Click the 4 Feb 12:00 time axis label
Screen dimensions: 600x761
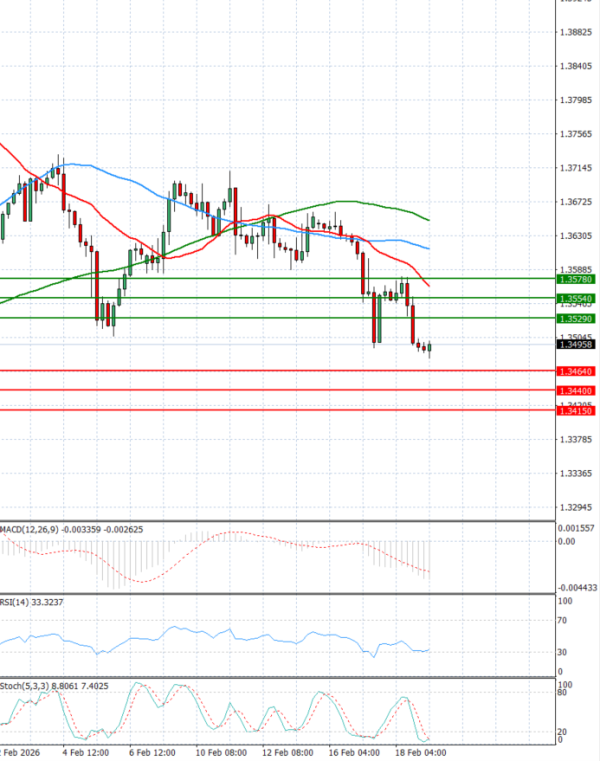pos(85,752)
